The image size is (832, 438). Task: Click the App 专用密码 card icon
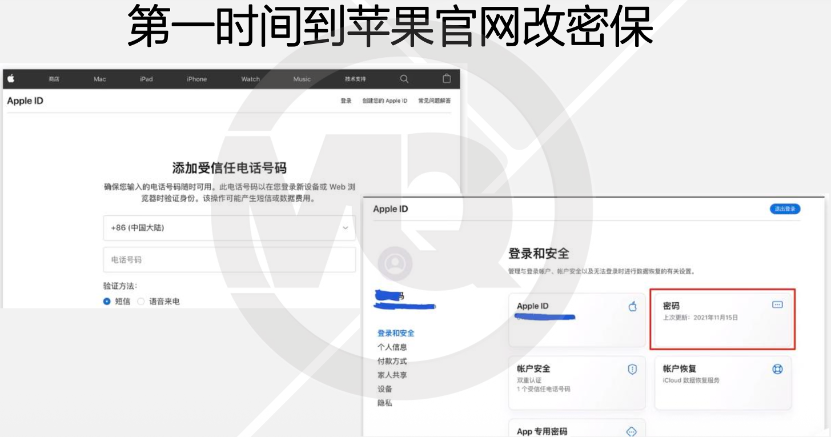click(631, 431)
